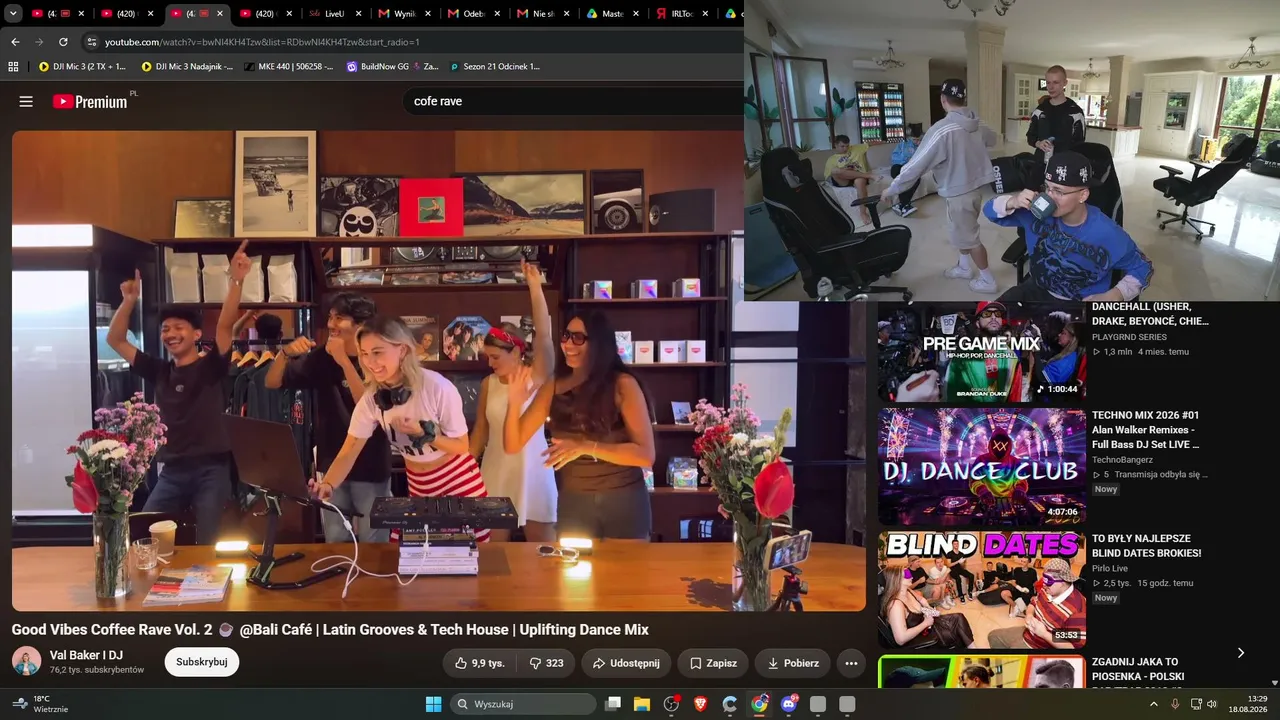Click microphone icon in system tray
Screen dimensions: 1280x720
[1175, 704]
